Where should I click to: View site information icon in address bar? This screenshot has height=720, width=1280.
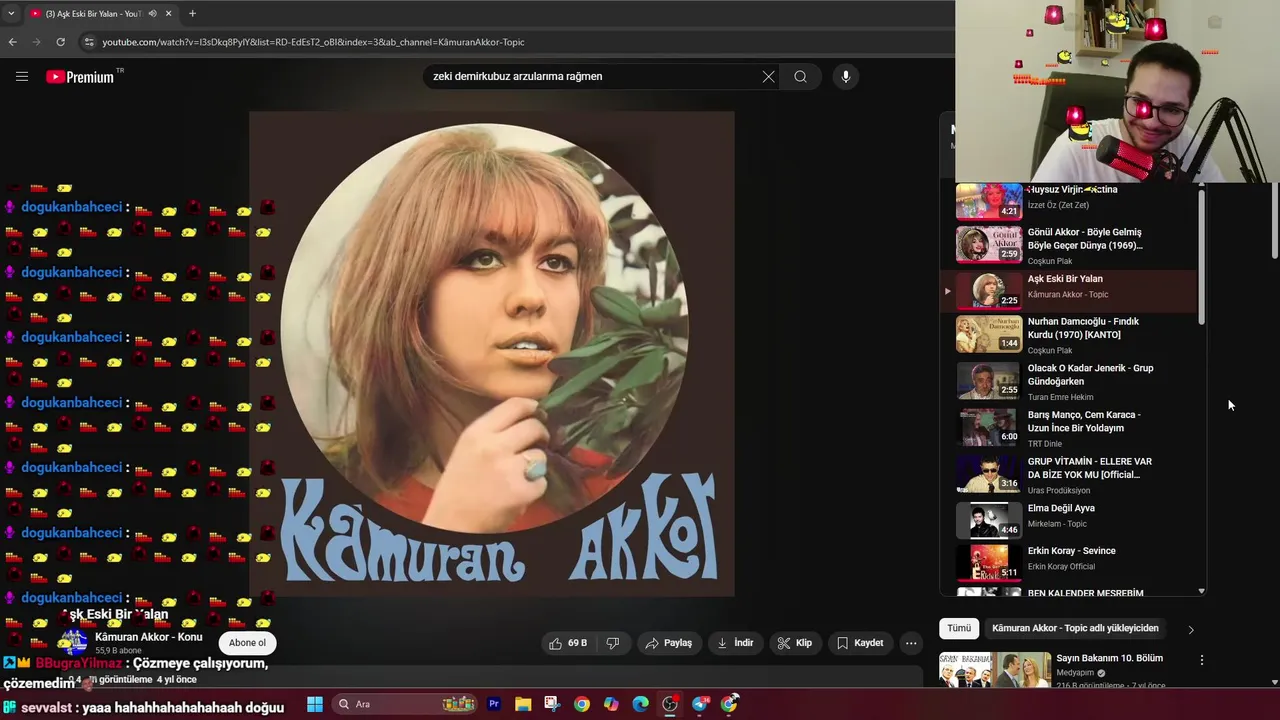88,42
